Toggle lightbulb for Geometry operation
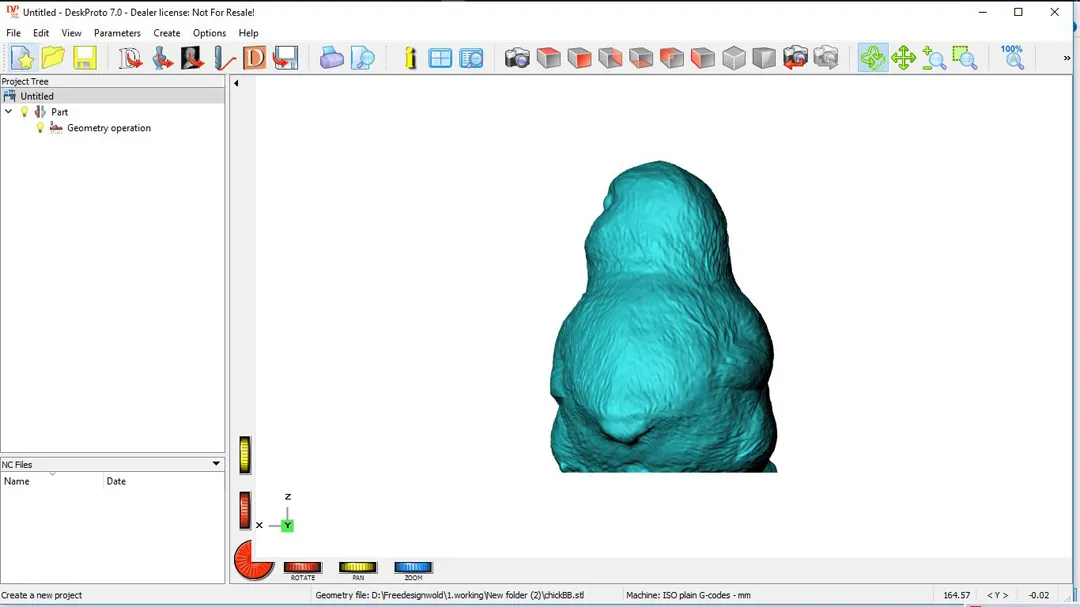1080x607 pixels. coord(41,128)
